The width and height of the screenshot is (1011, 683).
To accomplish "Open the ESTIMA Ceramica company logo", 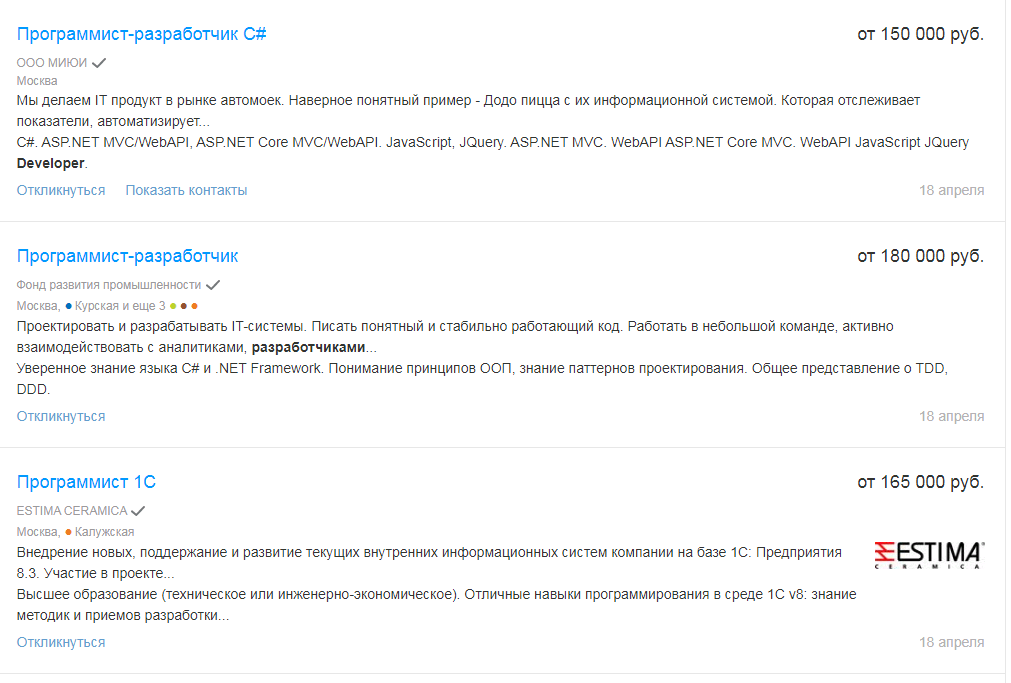I will (x=929, y=555).
